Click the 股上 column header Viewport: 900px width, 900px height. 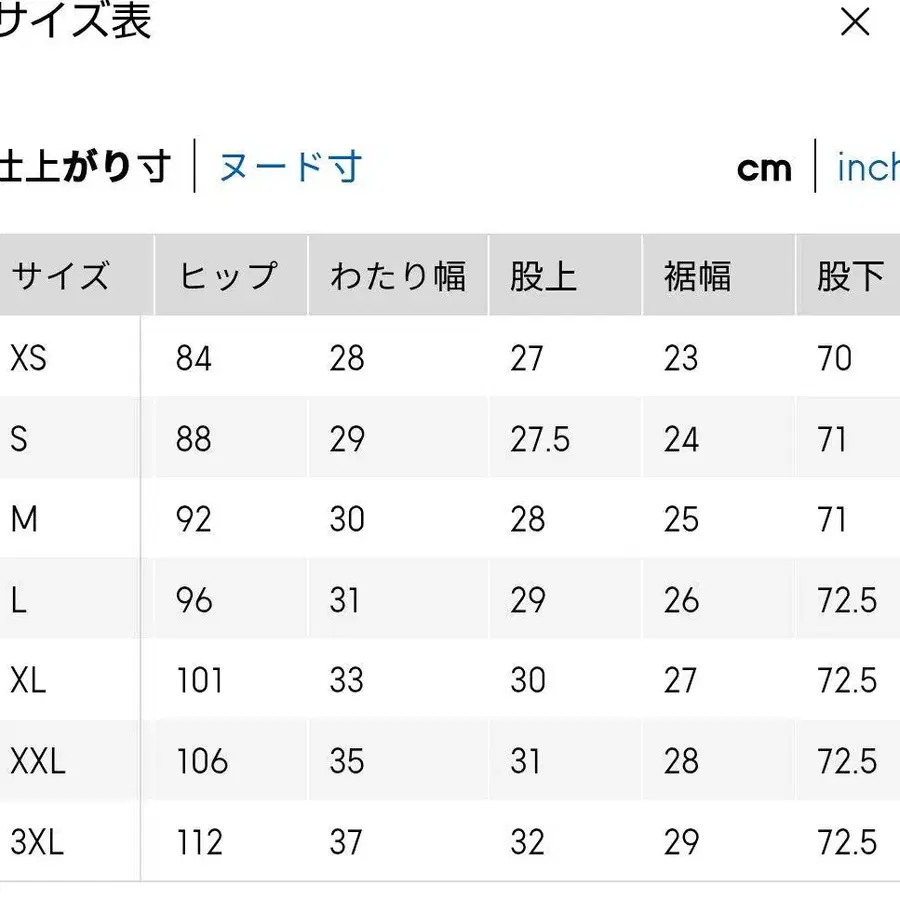[543, 276]
